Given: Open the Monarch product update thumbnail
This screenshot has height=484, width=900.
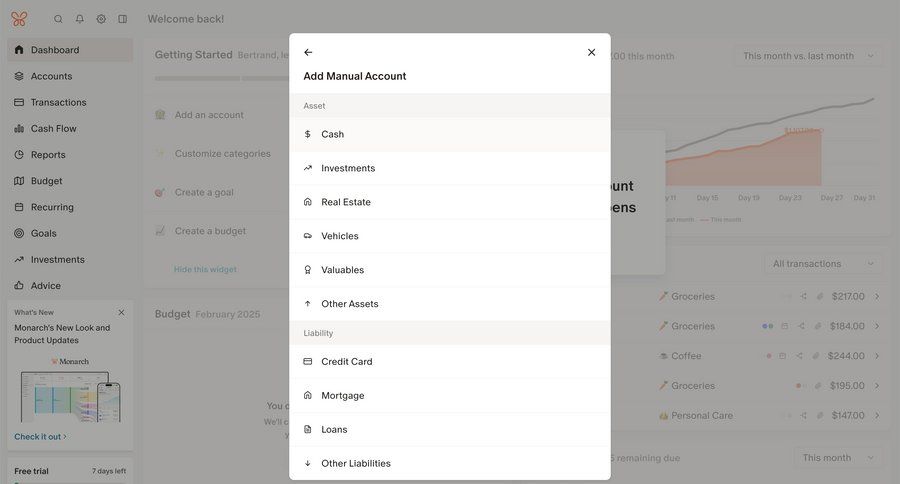Looking at the screenshot, I should coord(70,392).
